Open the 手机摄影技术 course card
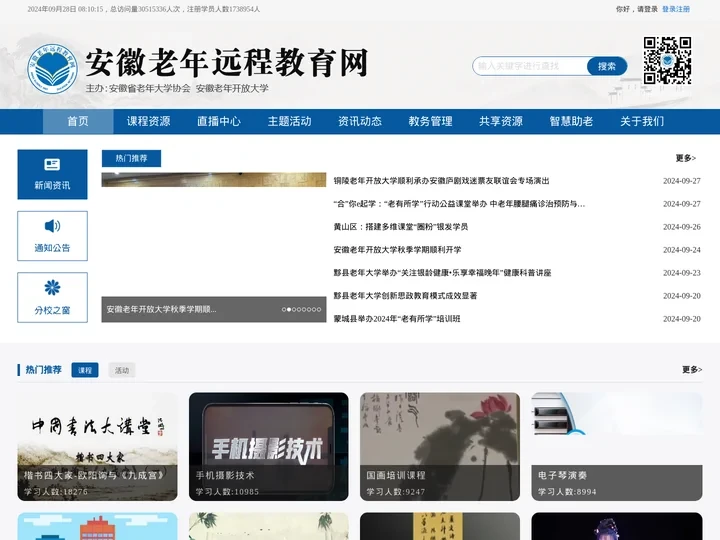The height and width of the screenshot is (540, 720). click(269, 446)
